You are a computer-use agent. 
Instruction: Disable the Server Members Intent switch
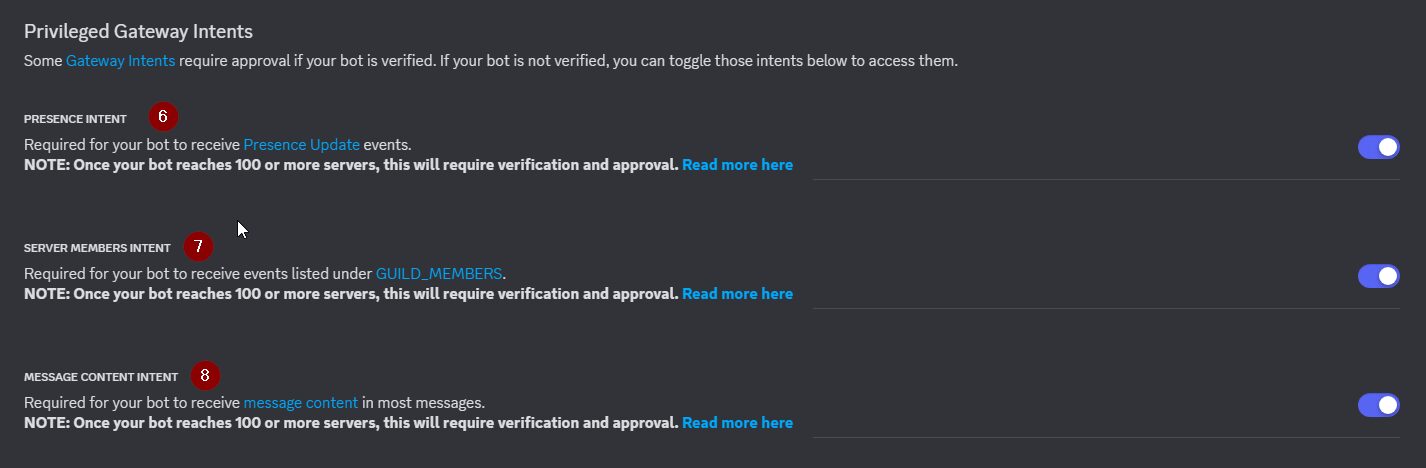[1378, 276]
